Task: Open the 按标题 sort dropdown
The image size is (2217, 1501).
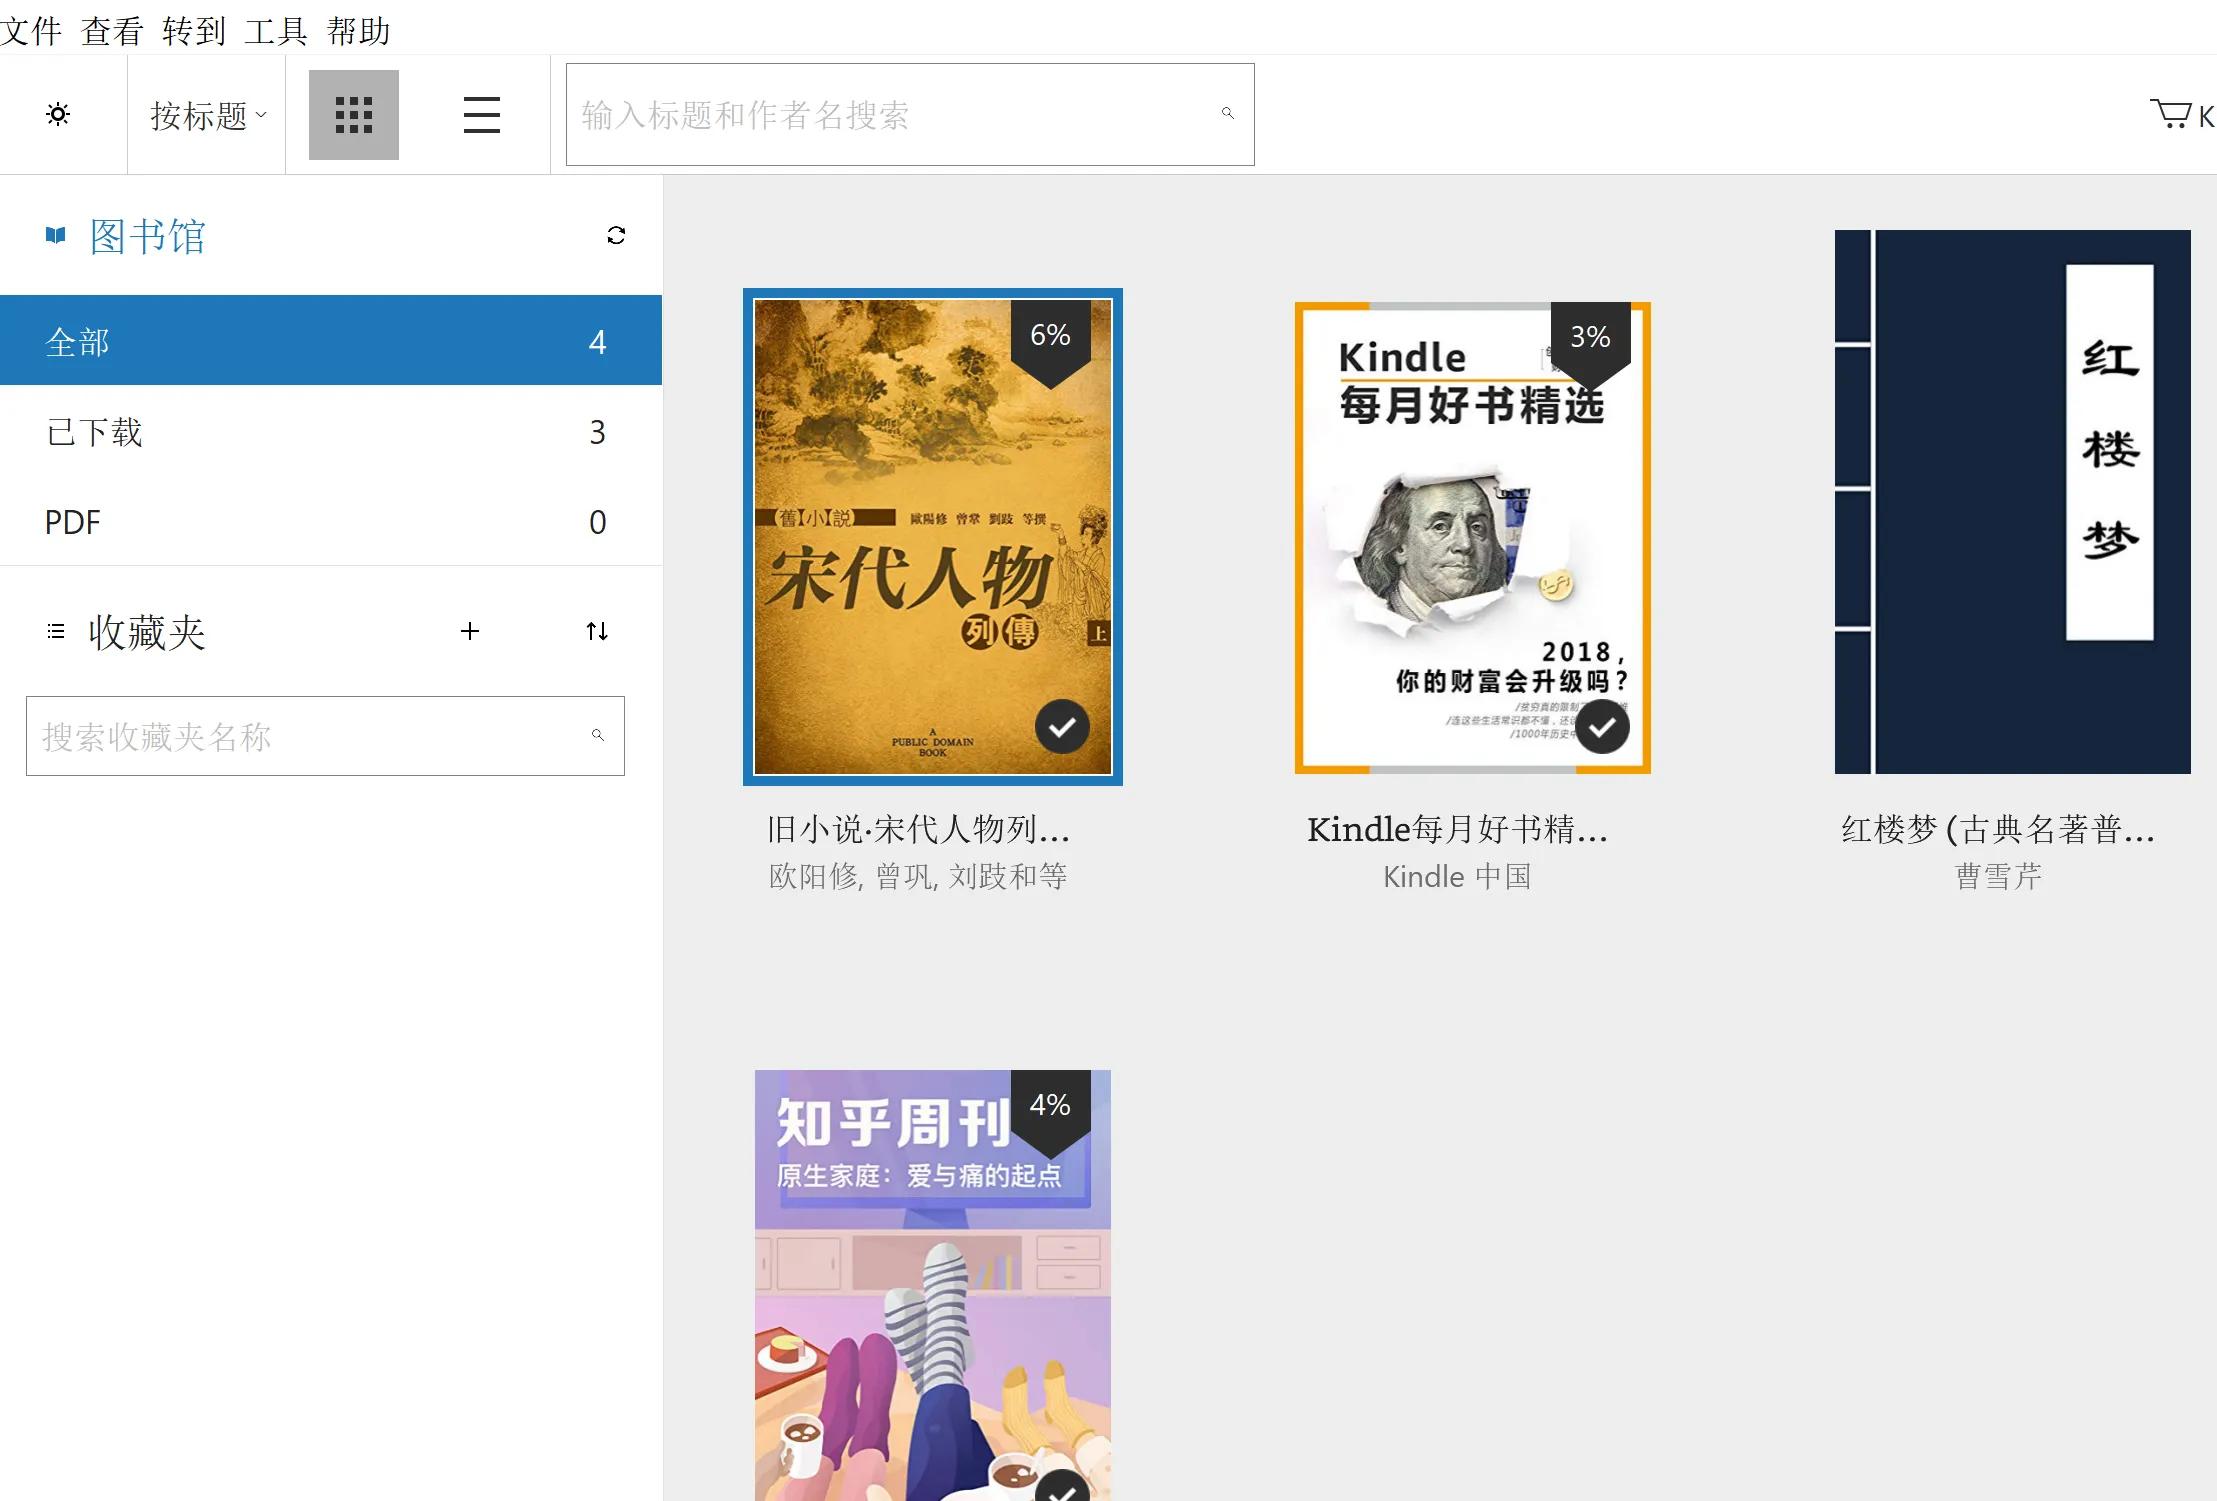Action: click(207, 115)
